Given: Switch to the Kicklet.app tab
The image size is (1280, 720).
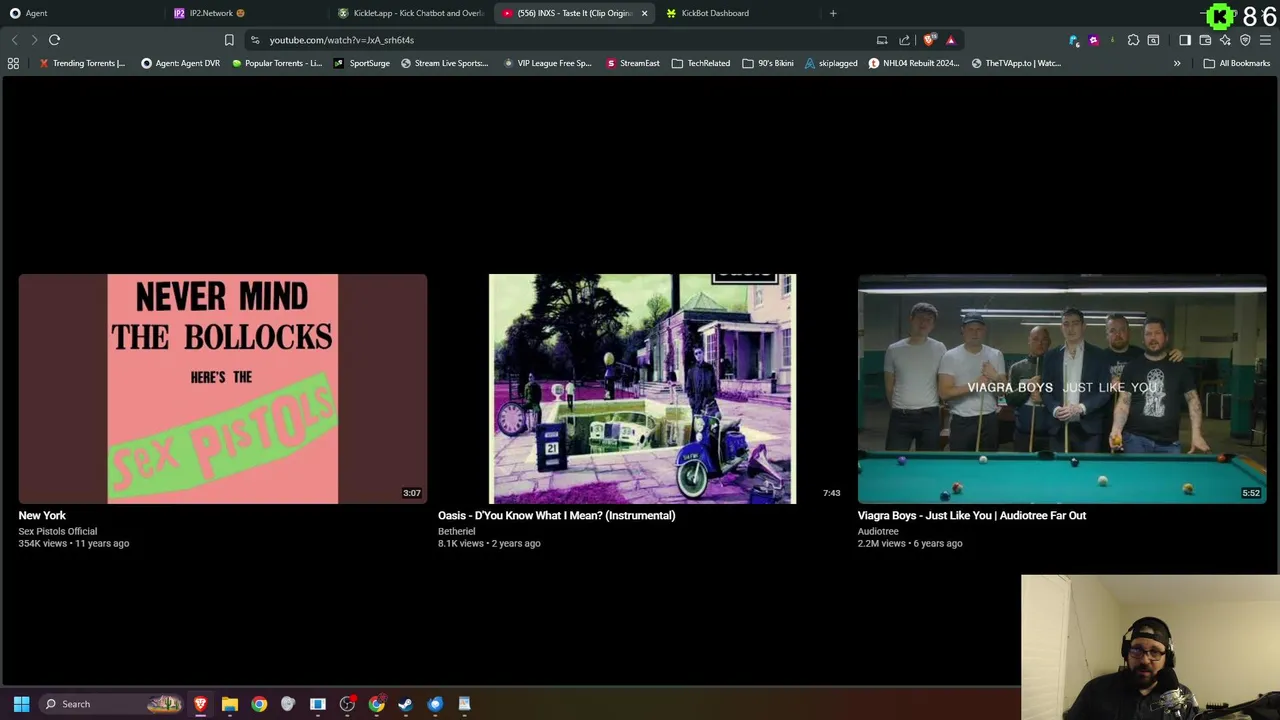Looking at the screenshot, I should 410,13.
